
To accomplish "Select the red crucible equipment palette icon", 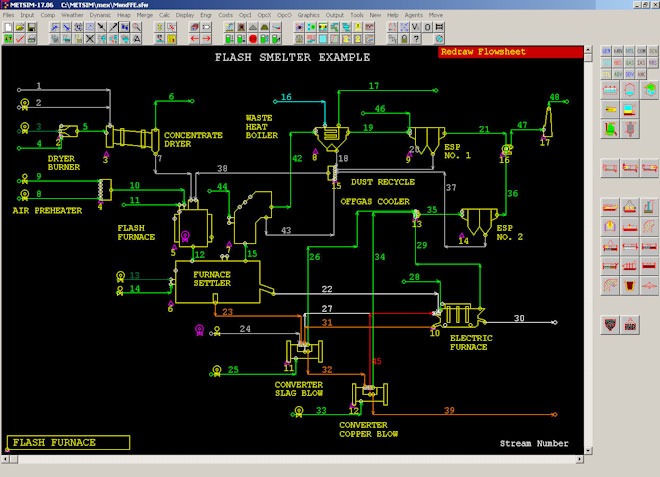I will (630, 286).
